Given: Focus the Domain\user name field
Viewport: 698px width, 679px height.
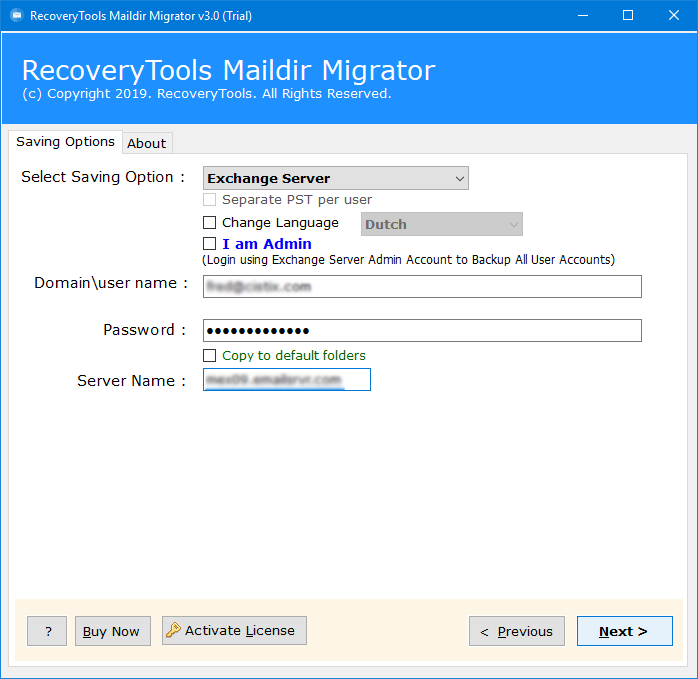Looking at the screenshot, I should 422,286.
